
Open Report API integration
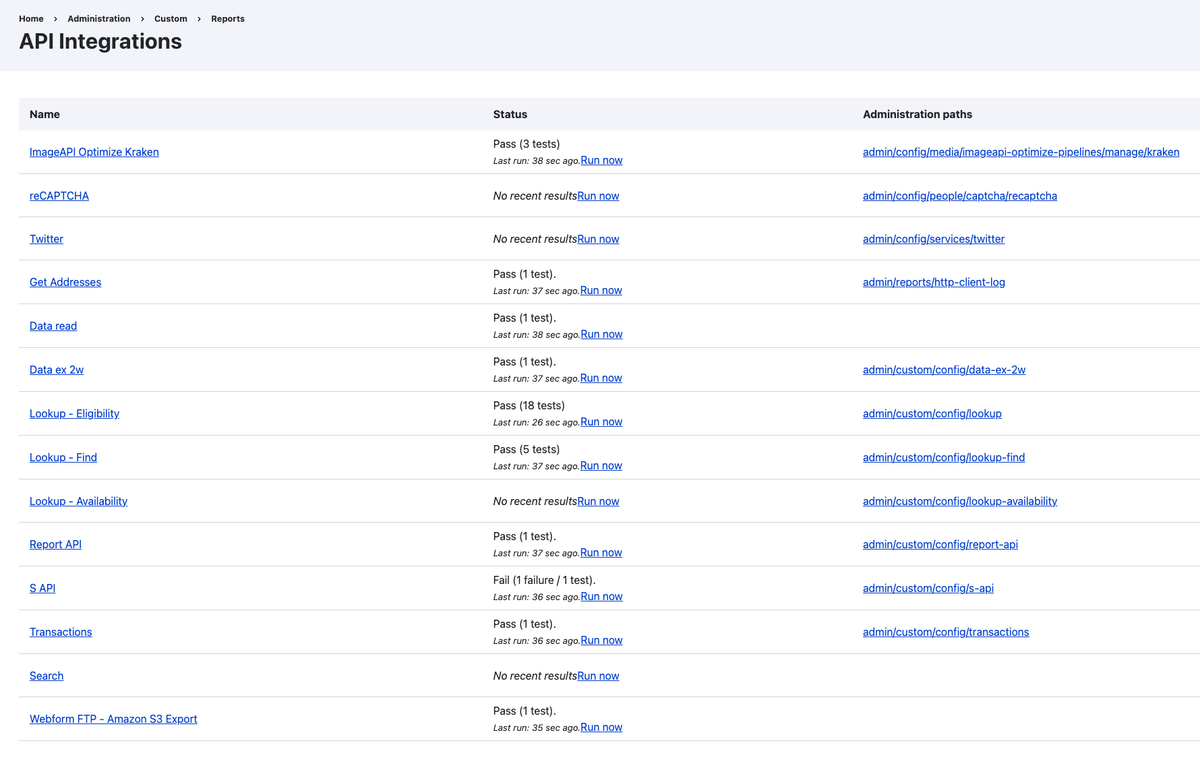tap(55, 545)
